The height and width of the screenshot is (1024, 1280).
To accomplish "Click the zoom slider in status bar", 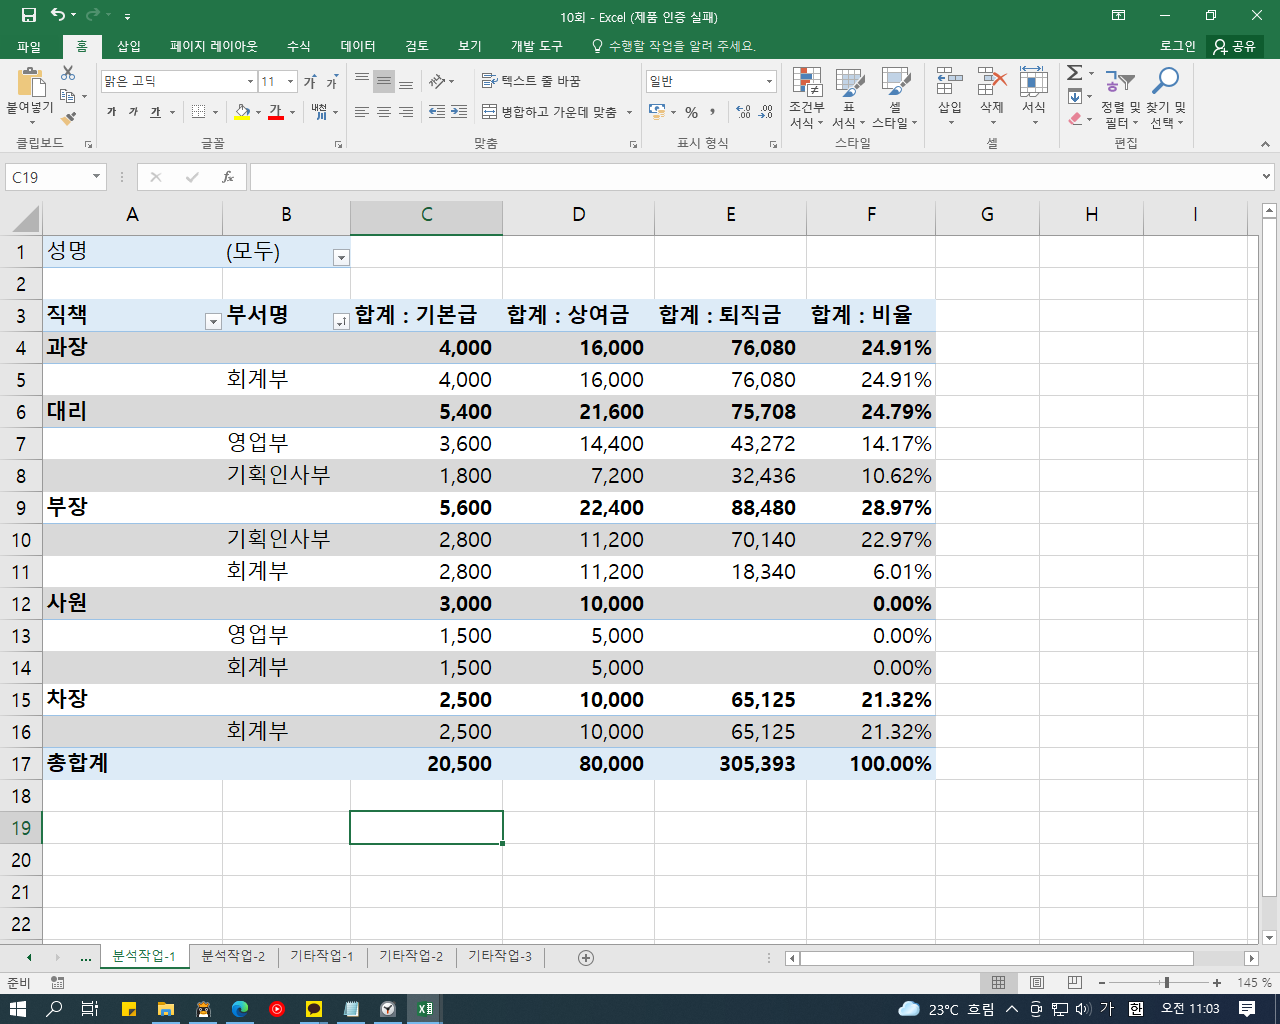I will (x=1166, y=983).
